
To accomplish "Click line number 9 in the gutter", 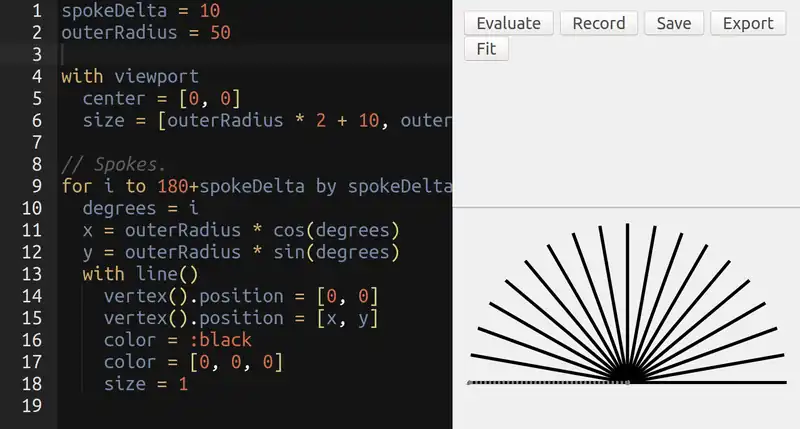I will pyautogui.click(x=36, y=186).
